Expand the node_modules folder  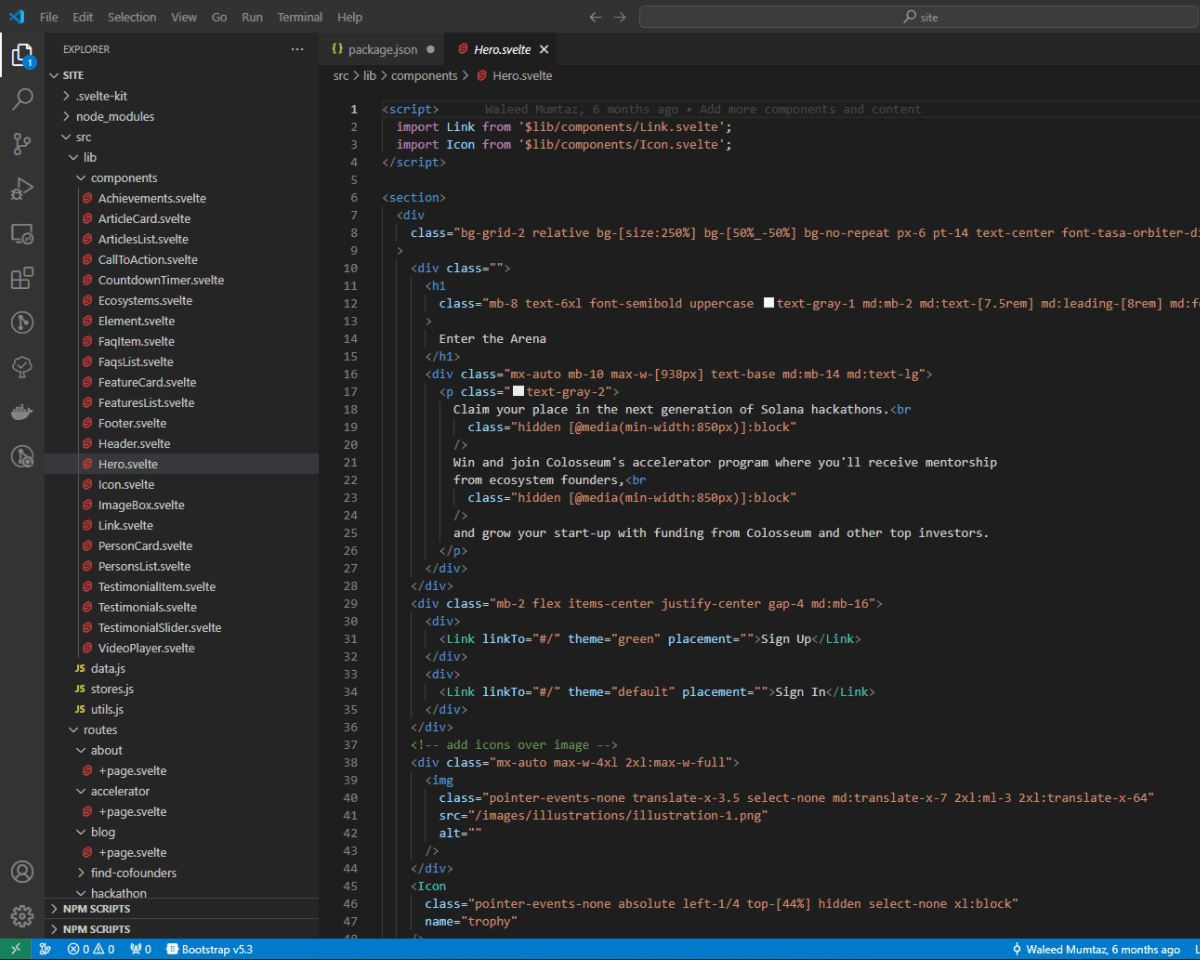[x=114, y=116]
